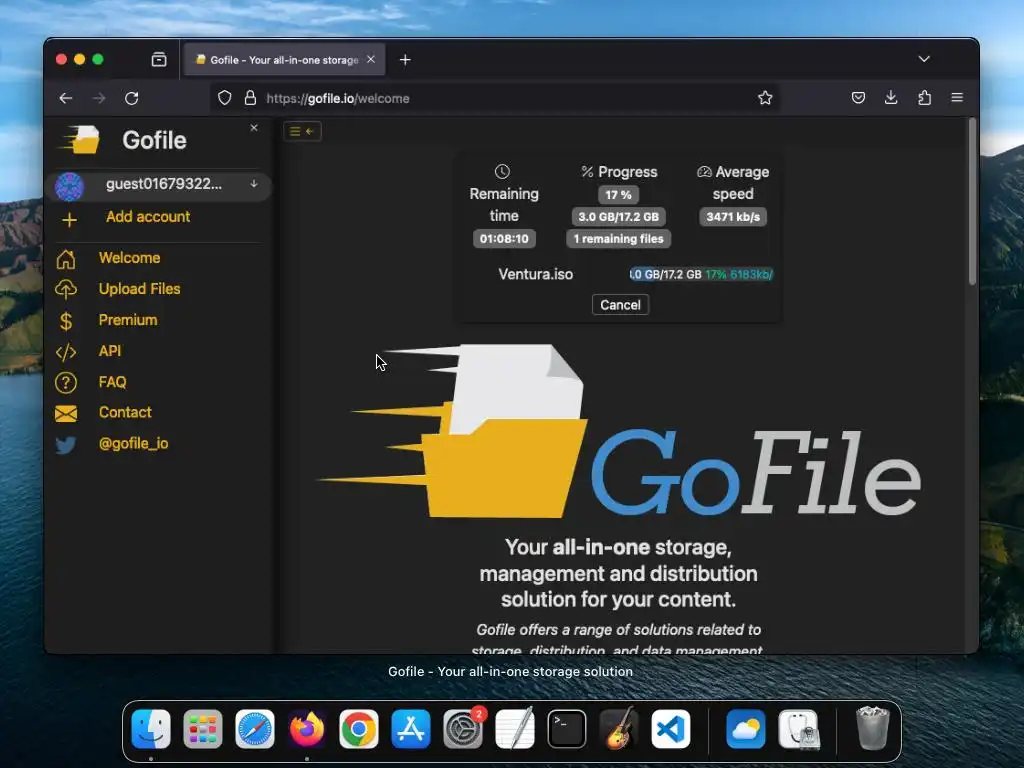Click the Upload Files cloud icon
This screenshot has height=768, width=1024.
66,289
